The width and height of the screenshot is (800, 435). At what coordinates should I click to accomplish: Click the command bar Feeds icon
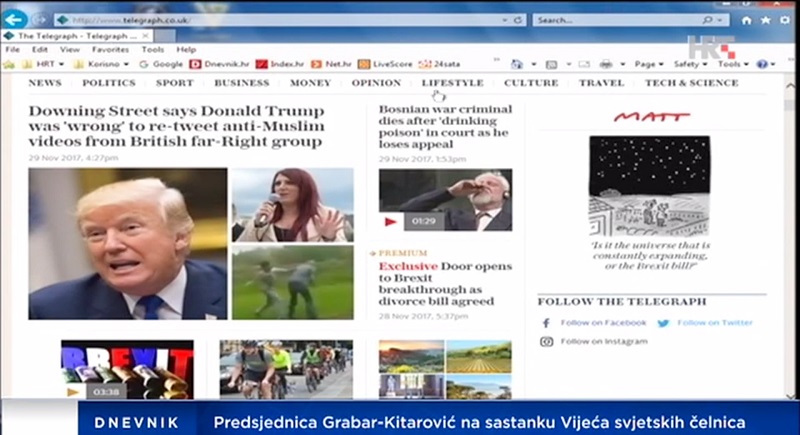(551, 64)
